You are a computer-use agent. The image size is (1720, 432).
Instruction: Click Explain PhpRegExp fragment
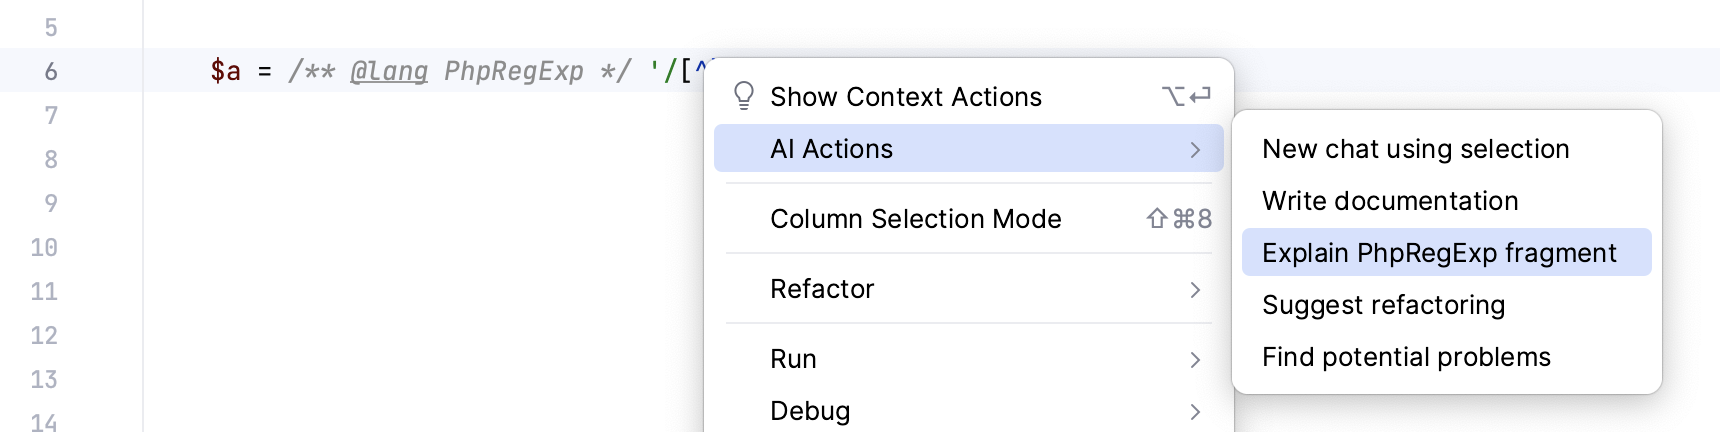pos(1439,253)
